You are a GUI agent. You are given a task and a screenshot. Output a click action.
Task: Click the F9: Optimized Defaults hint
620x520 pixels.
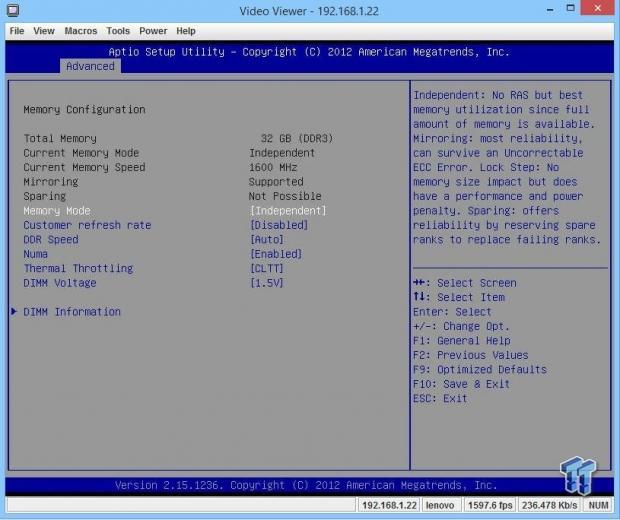(x=480, y=369)
